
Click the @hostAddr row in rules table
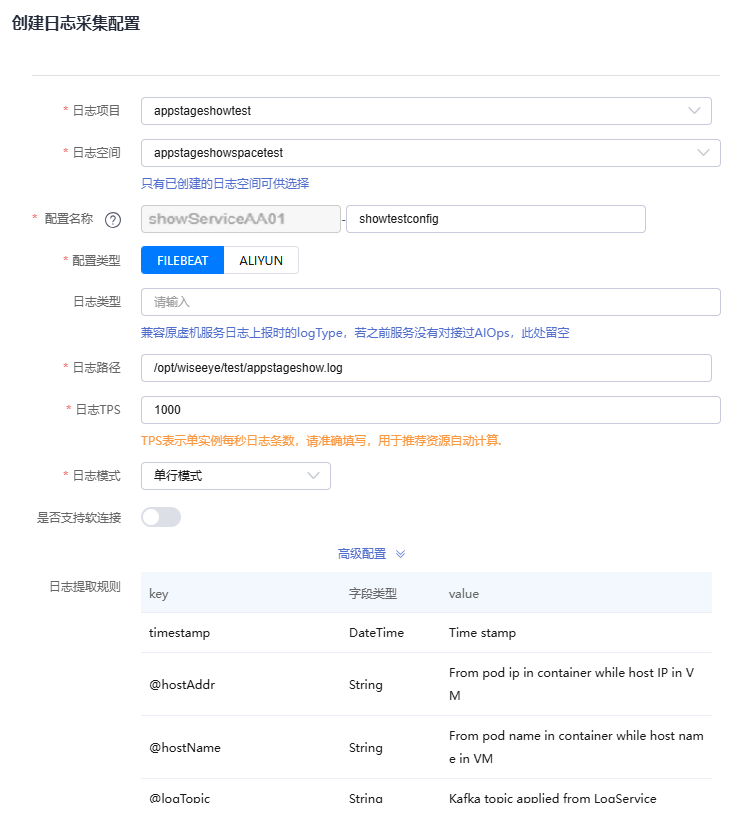pyautogui.click(x=426, y=685)
